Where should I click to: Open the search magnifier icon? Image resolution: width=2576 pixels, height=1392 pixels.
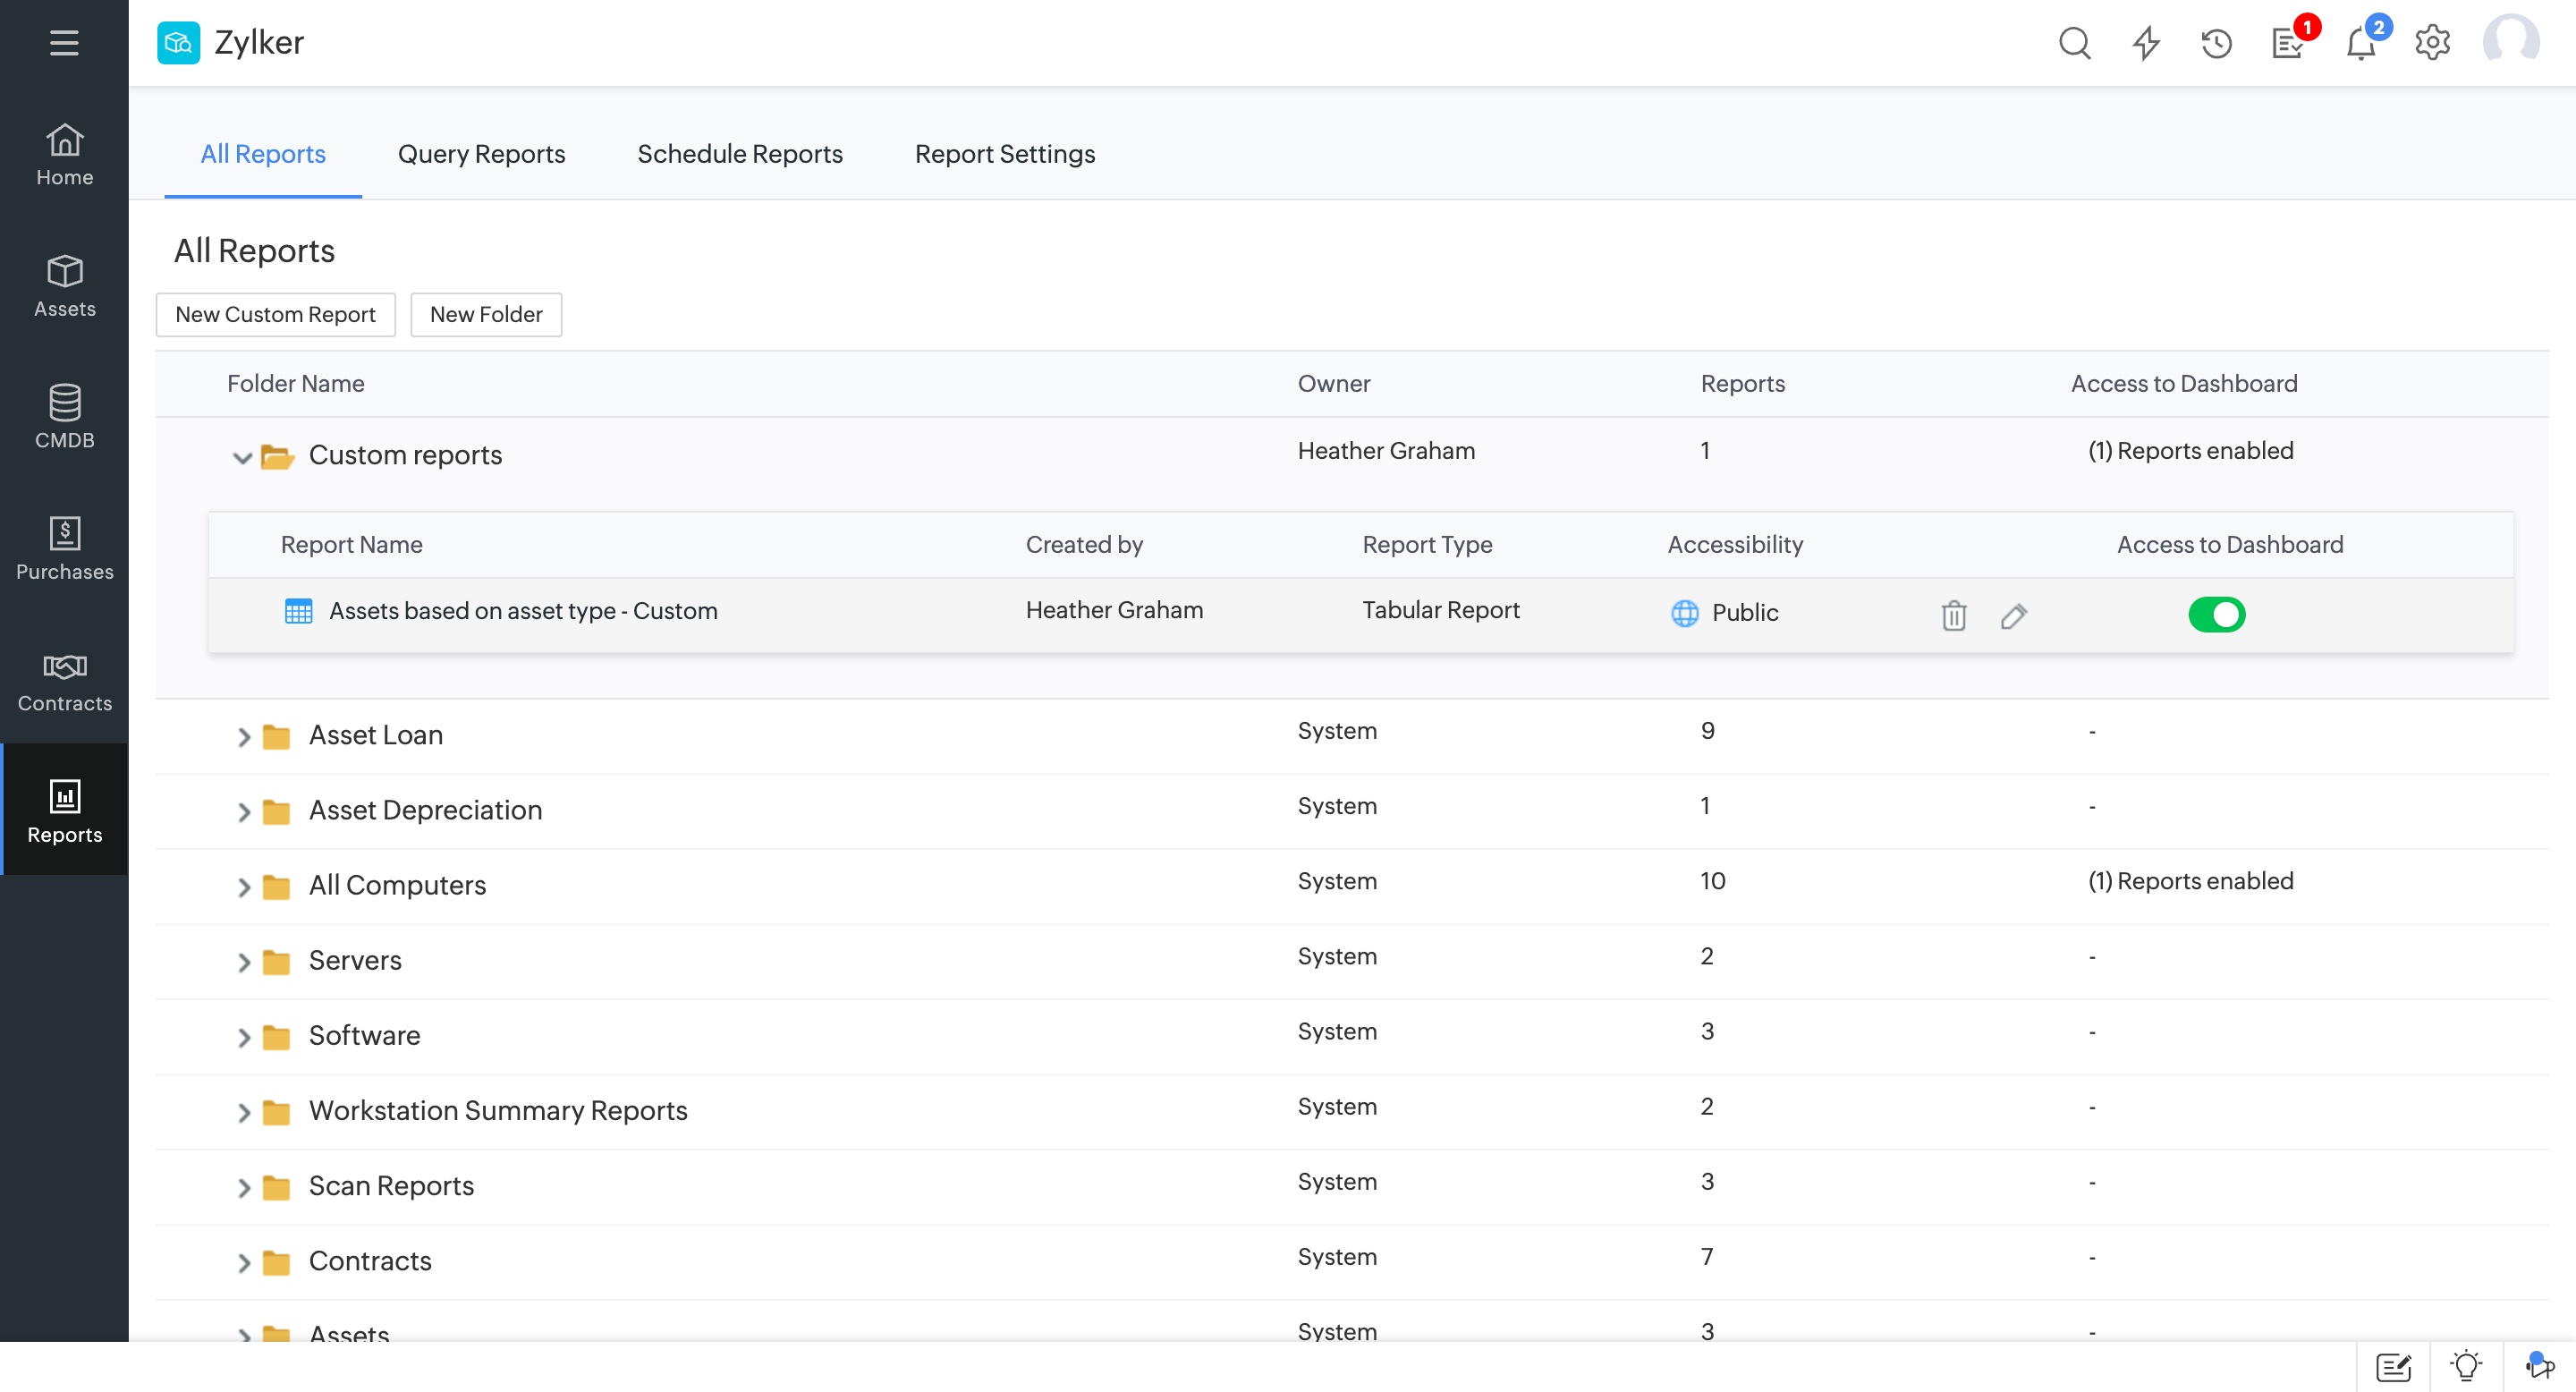[2074, 43]
